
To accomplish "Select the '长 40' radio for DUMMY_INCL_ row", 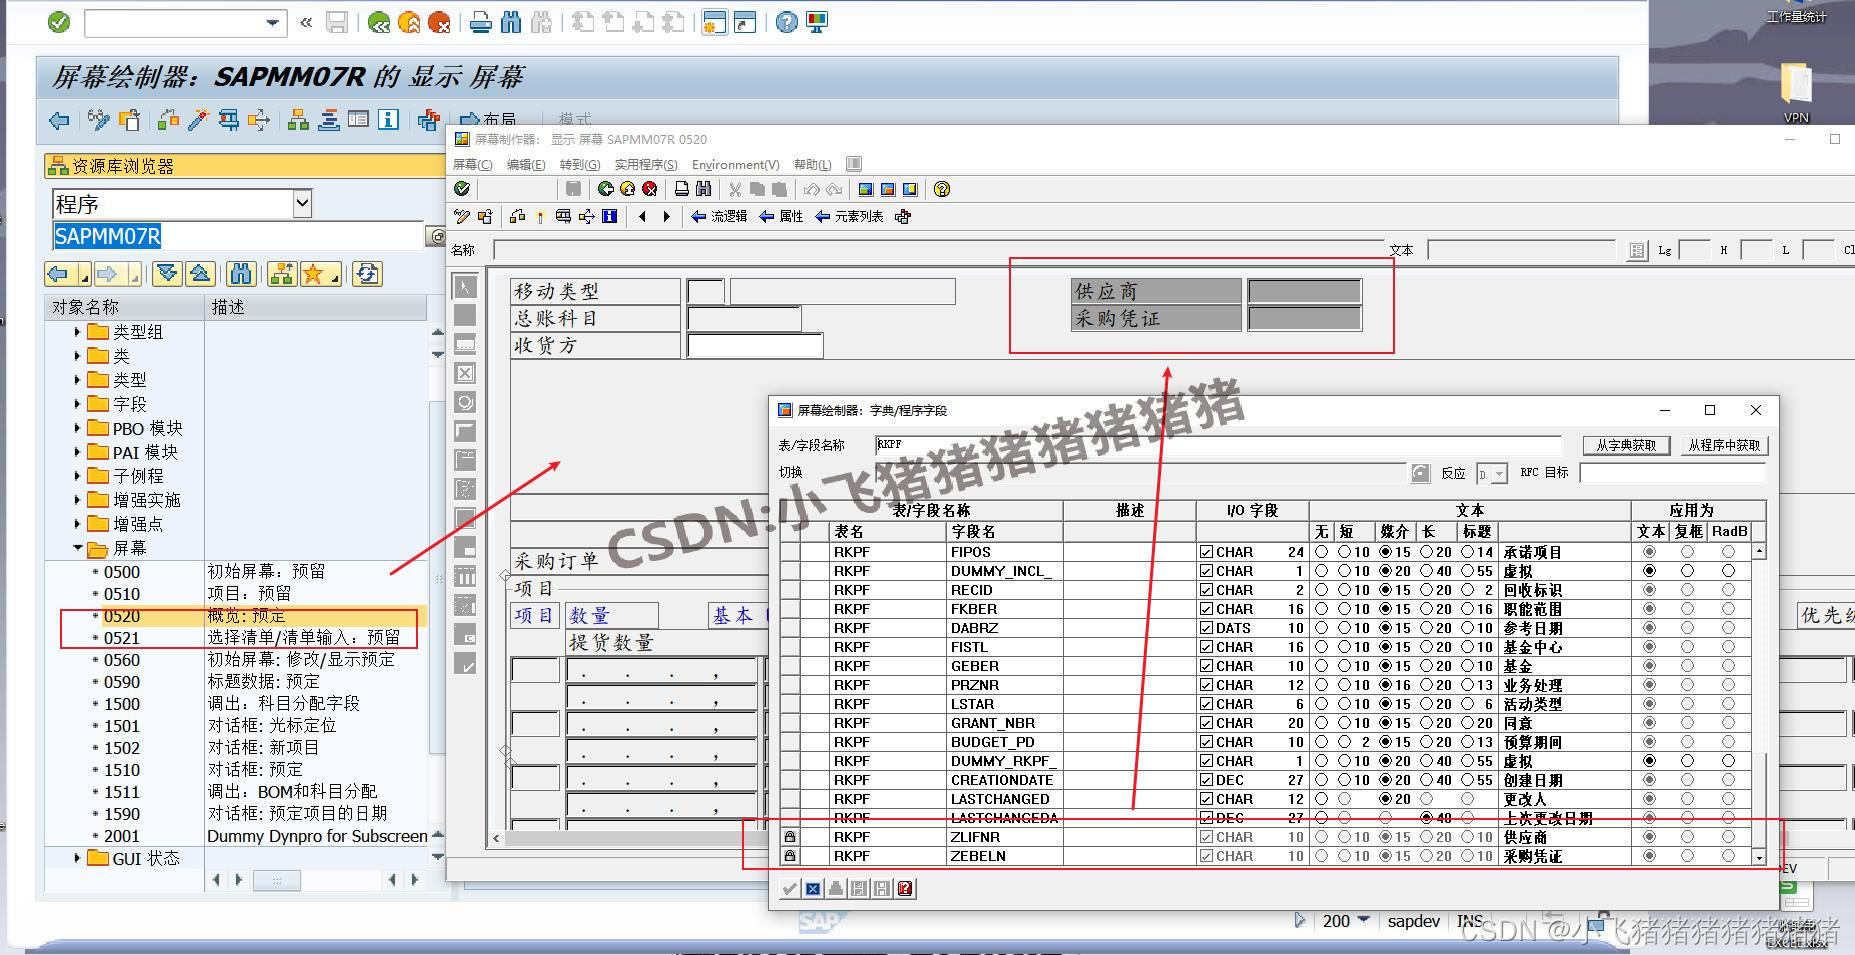I will pos(1427,571).
